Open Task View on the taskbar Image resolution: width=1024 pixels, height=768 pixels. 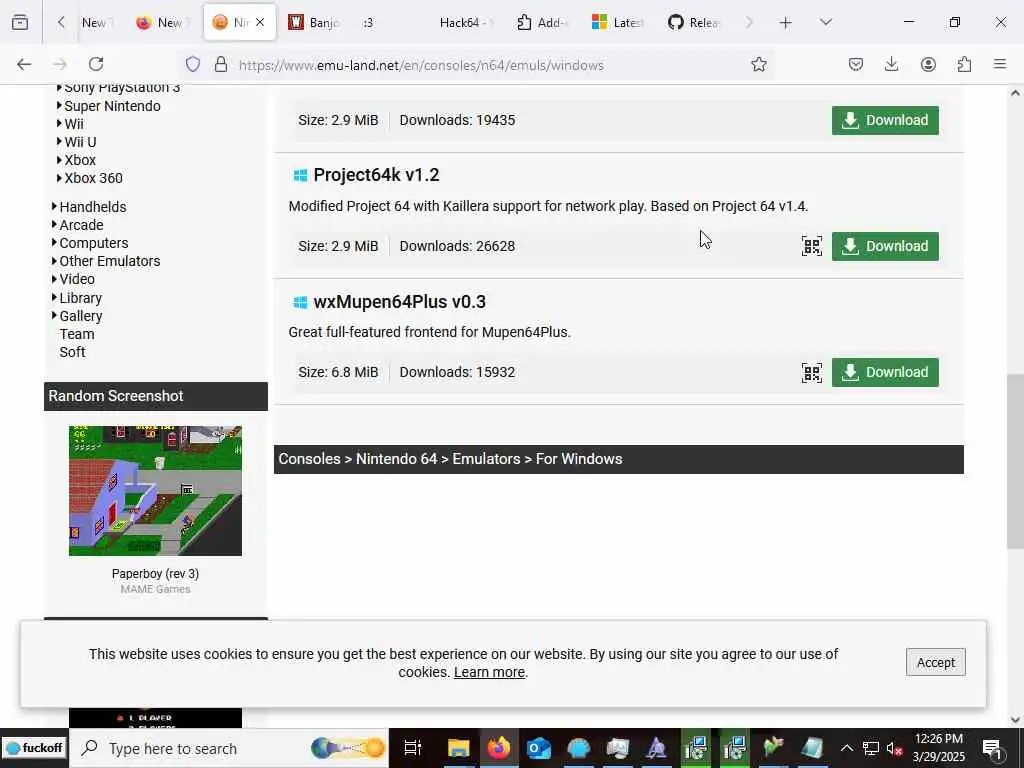click(x=413, y=748)
